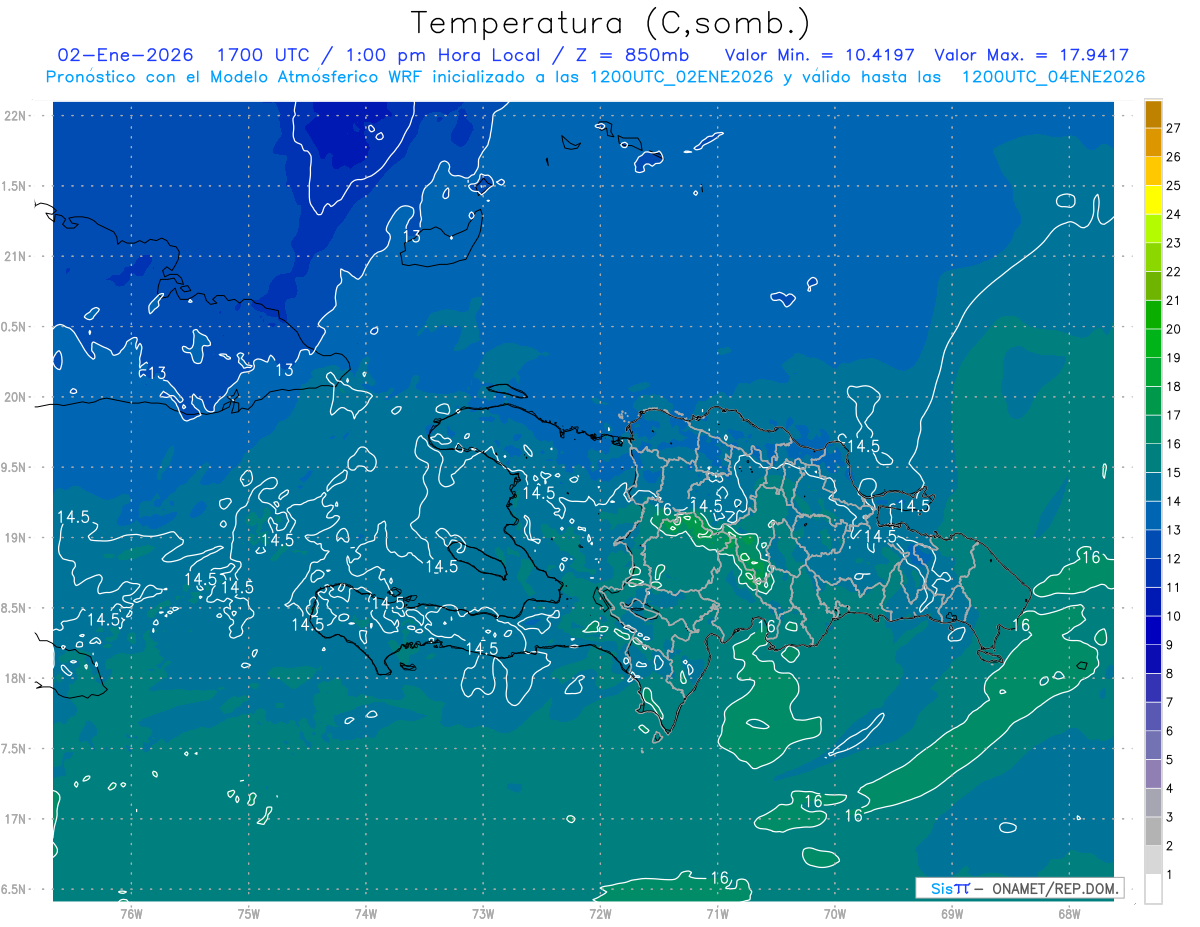Click the 'ONAMET/REP.DOM.' credit label

[1054, 888]
